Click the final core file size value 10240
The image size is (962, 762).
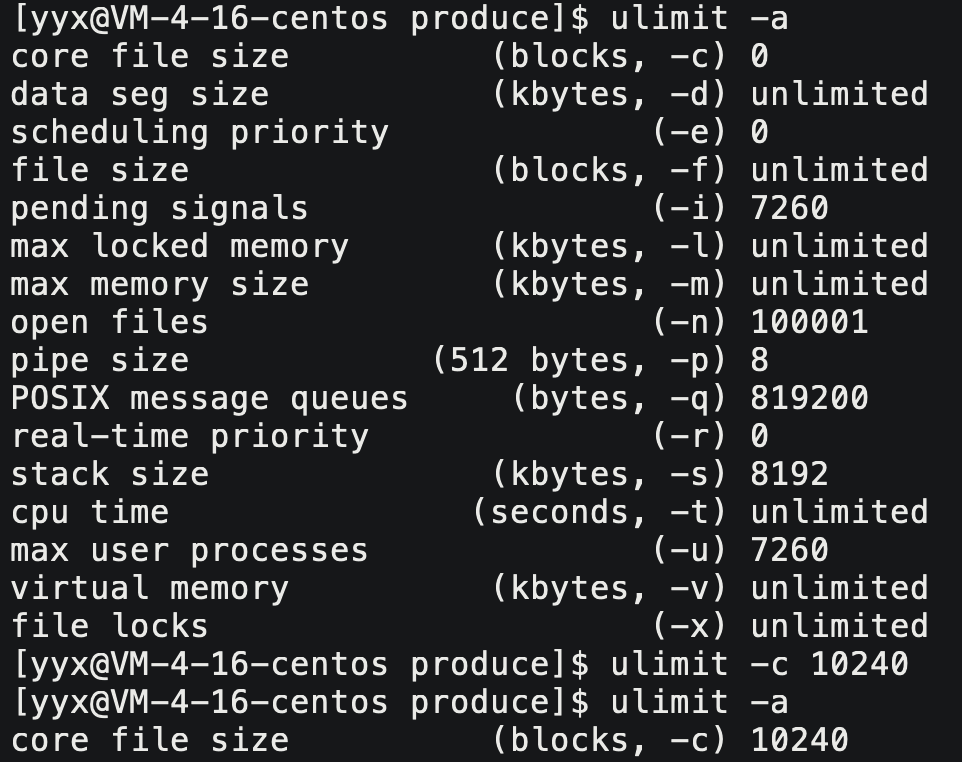point(799,740)
